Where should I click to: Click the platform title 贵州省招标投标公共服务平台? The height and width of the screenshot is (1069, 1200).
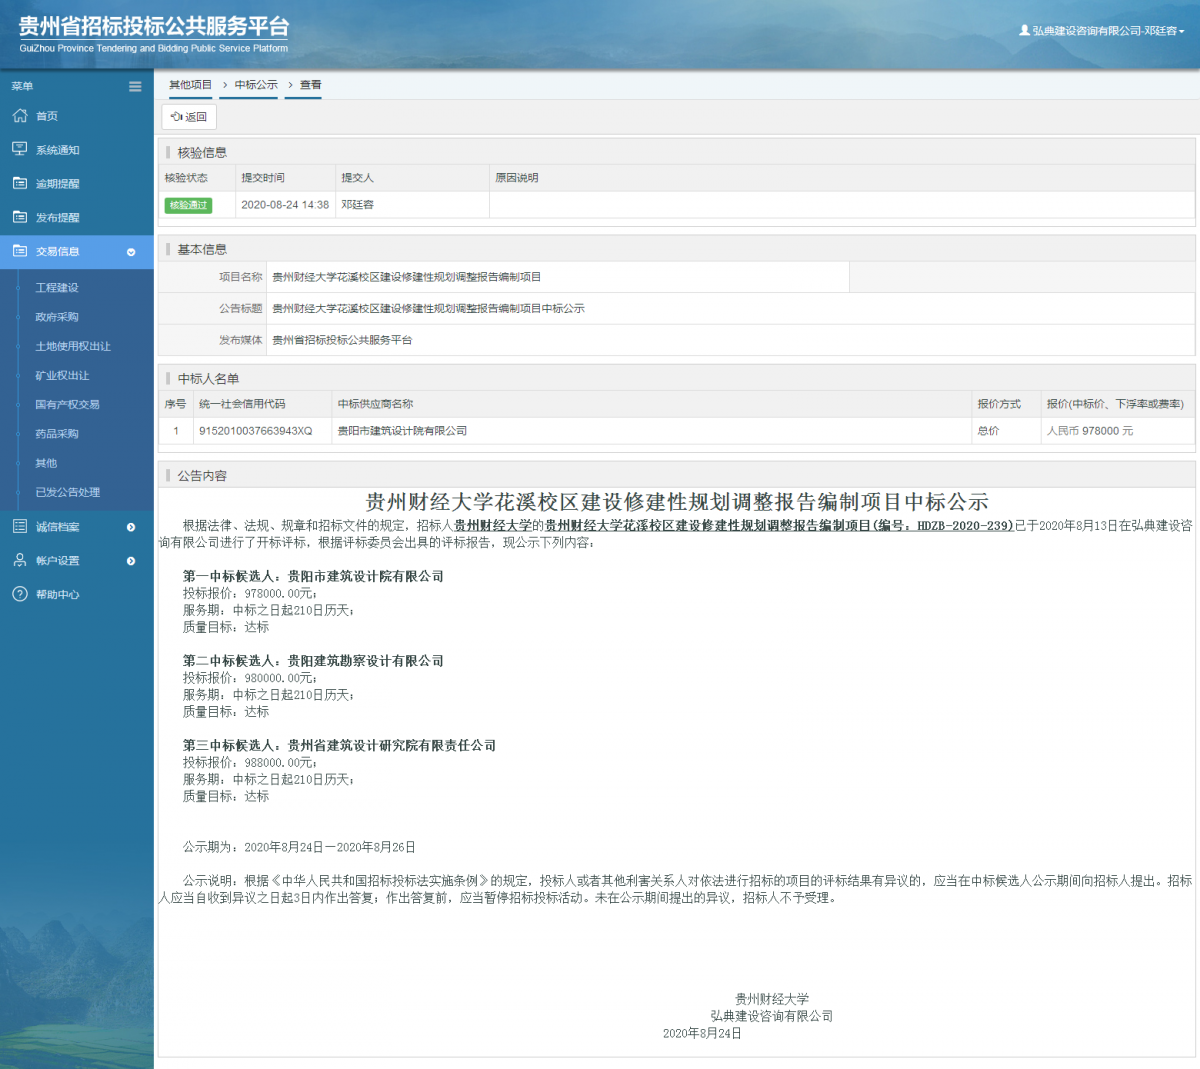pos(154,27)
